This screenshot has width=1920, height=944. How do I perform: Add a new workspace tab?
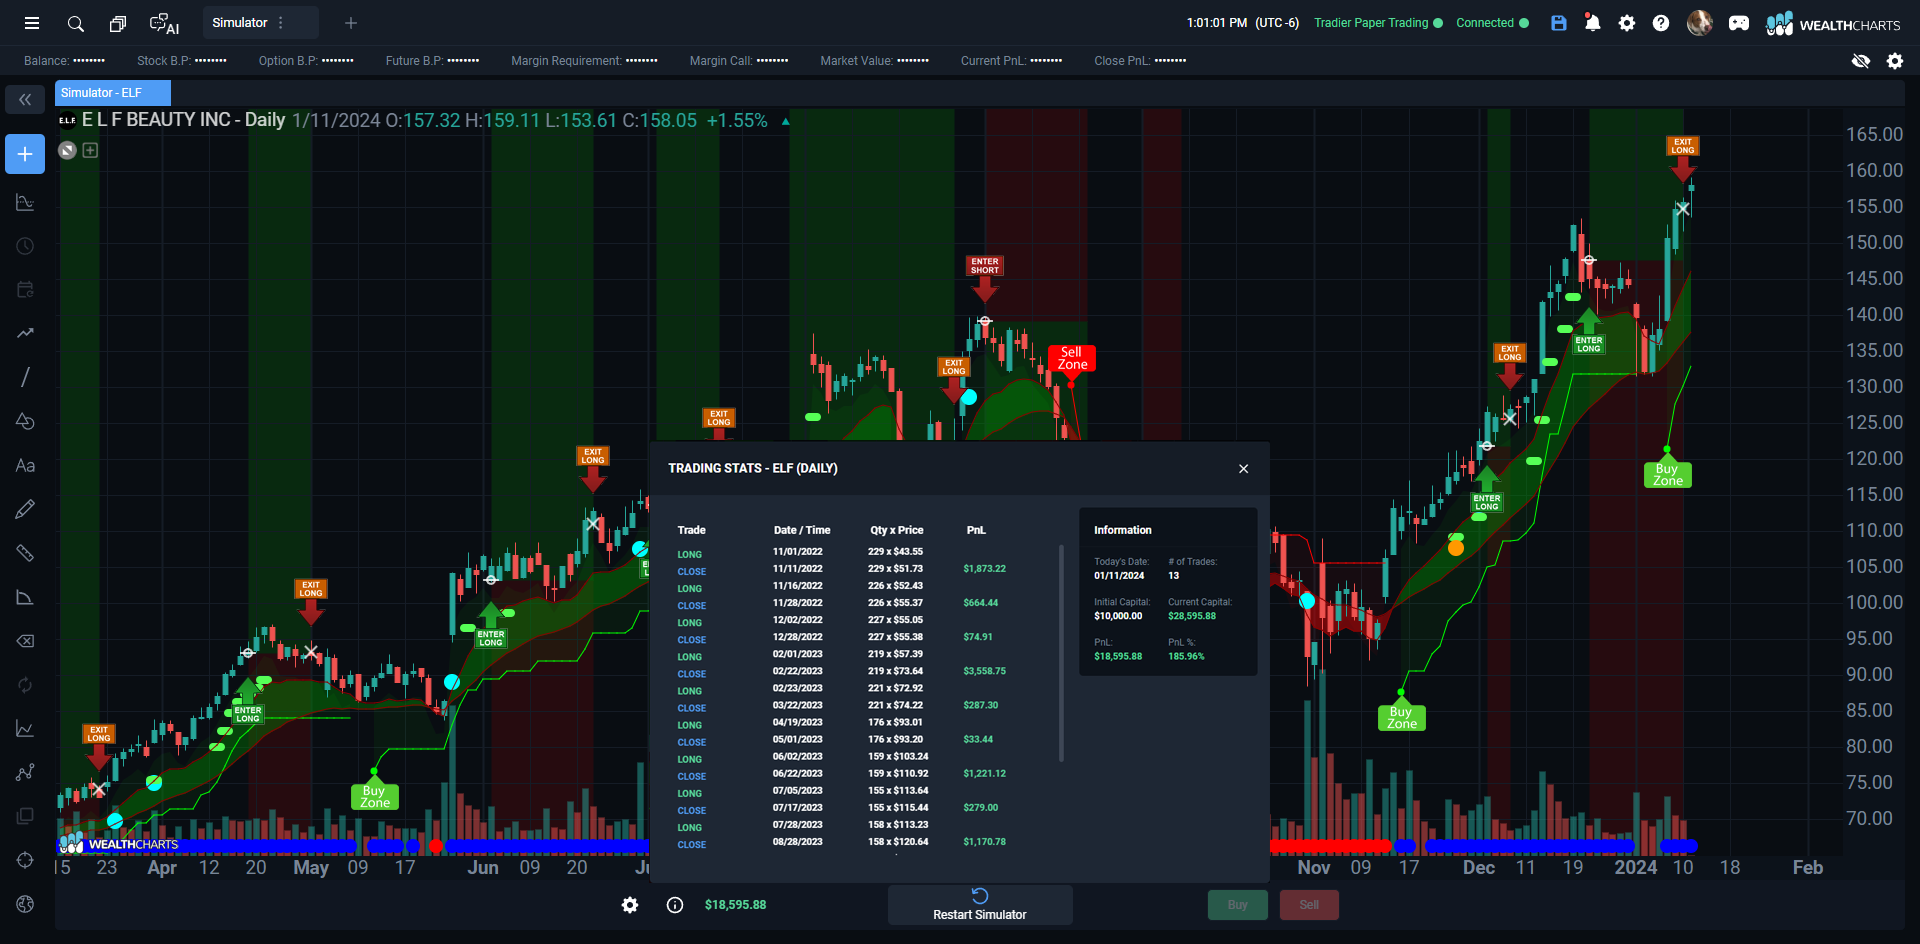pos(351,23)
